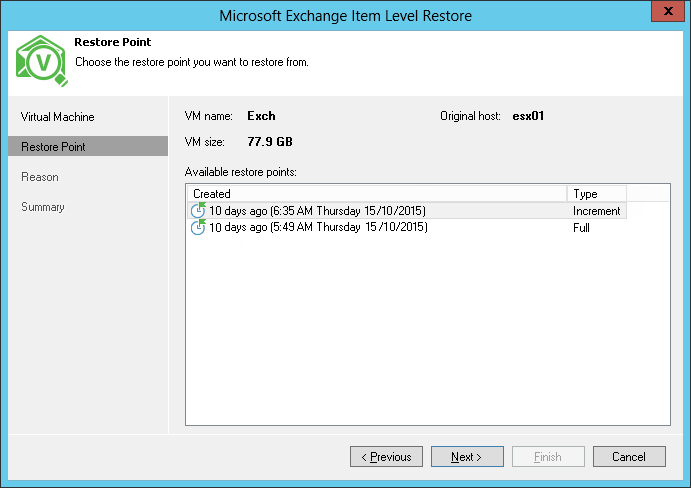Click the VM name value Exch
This screenshot has height=488, width=691.
click(261, 116)
